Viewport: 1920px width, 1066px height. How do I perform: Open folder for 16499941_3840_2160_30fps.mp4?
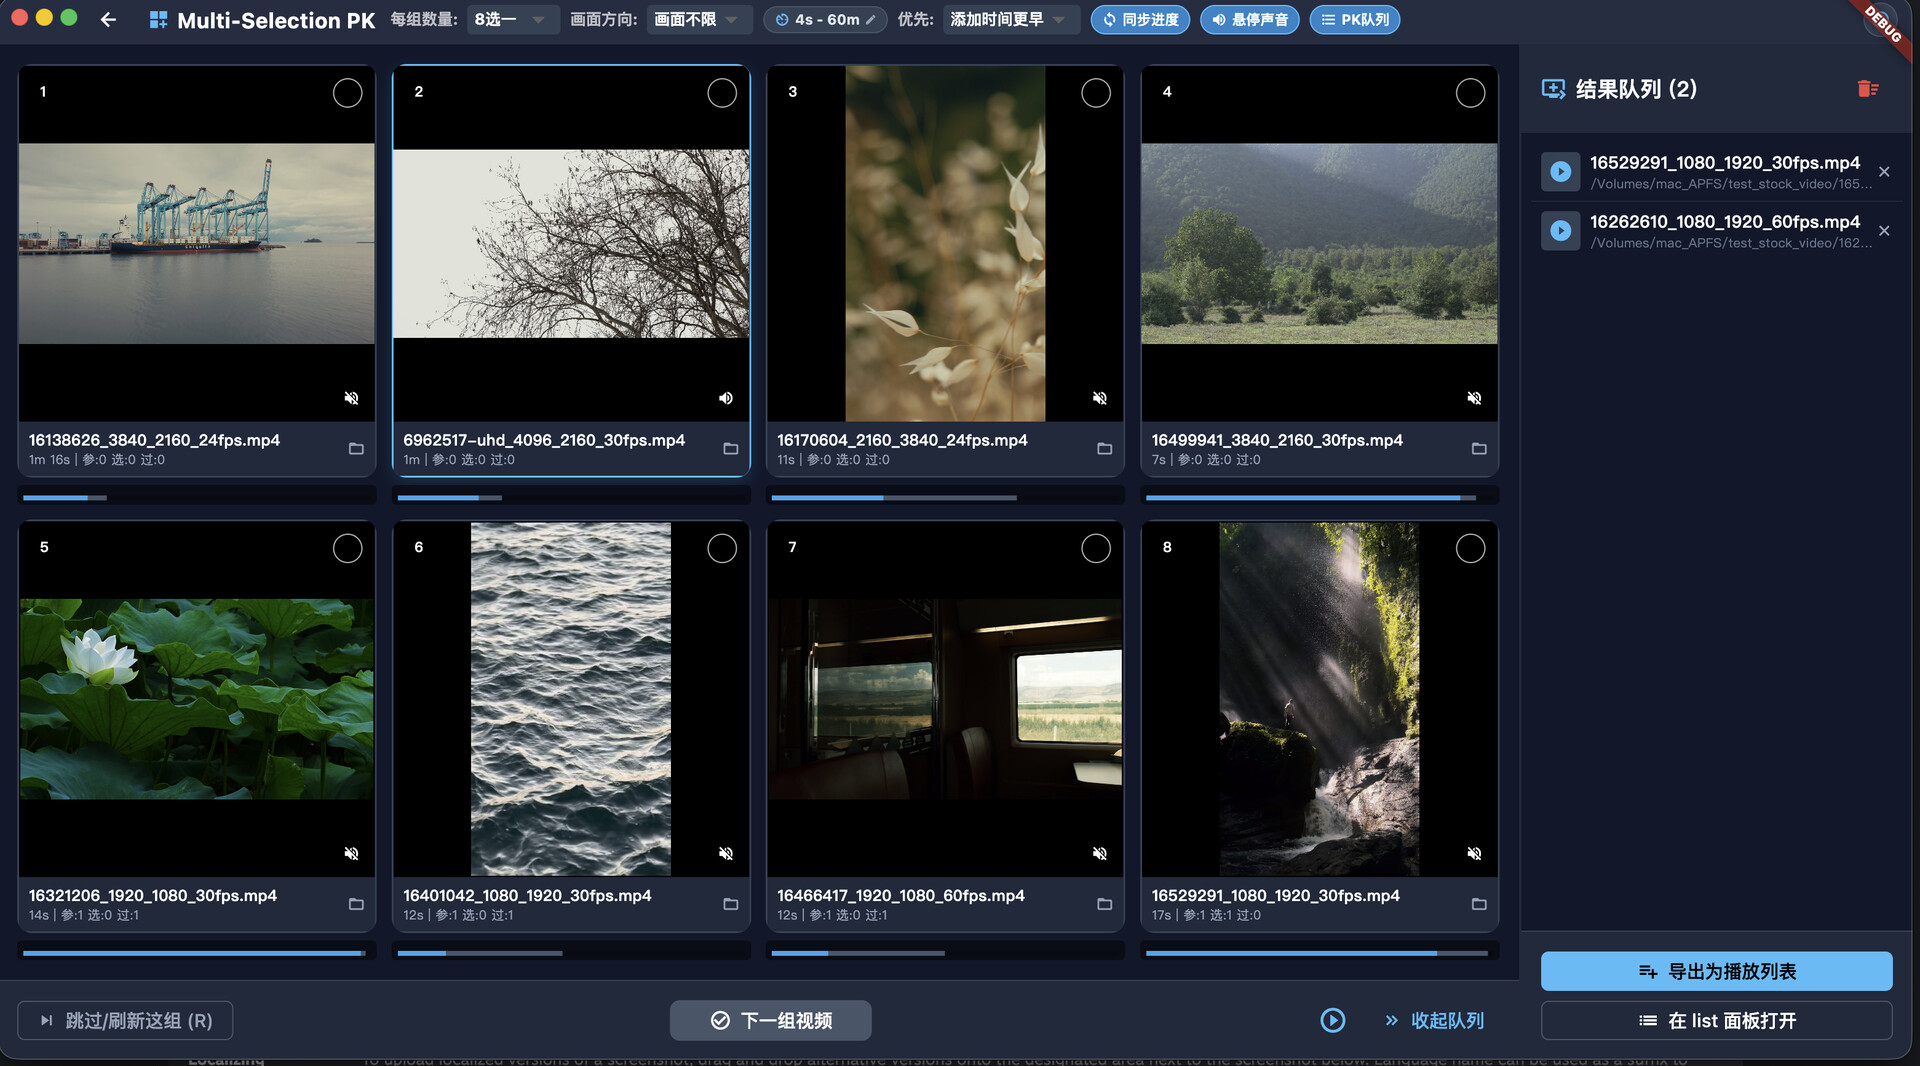point(1479,449)
